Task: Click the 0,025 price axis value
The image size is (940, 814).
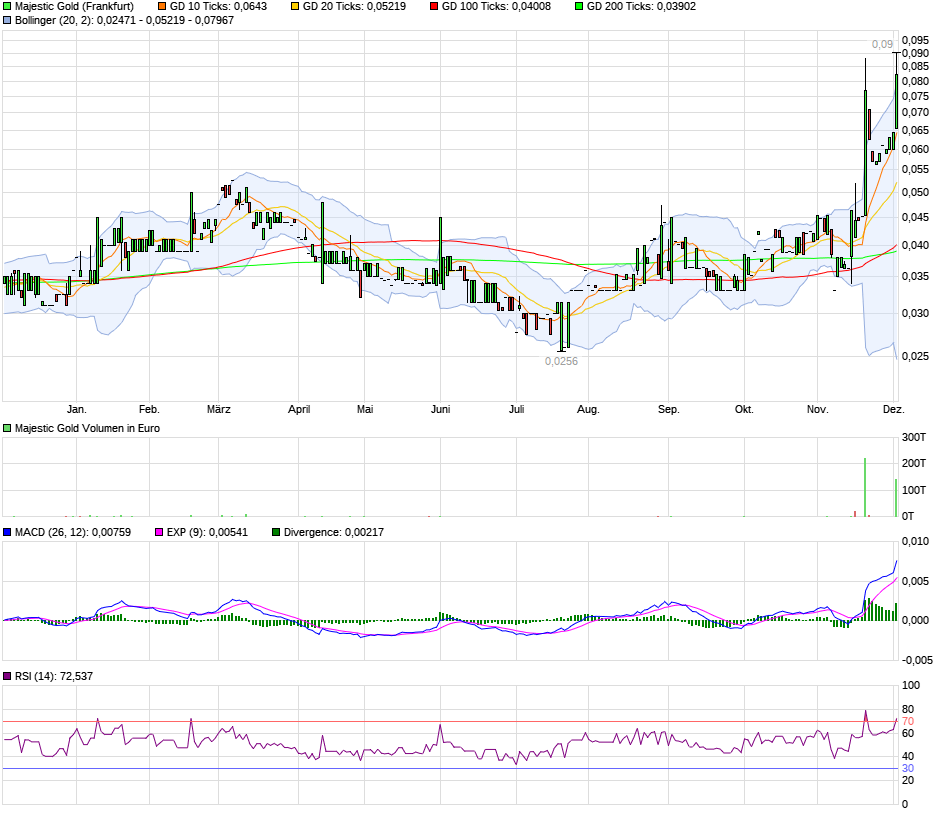Action: [915, 356]
